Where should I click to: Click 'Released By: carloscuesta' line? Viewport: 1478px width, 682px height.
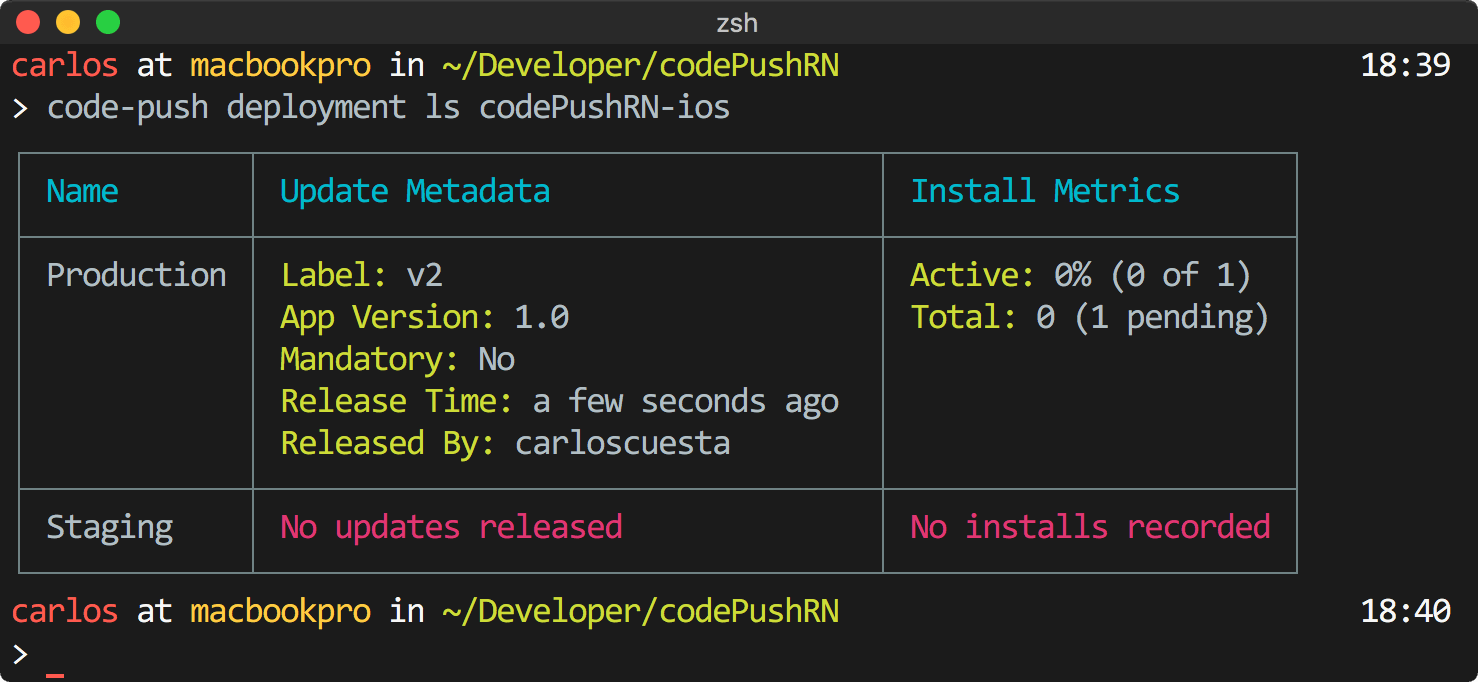tap(505, 443)
